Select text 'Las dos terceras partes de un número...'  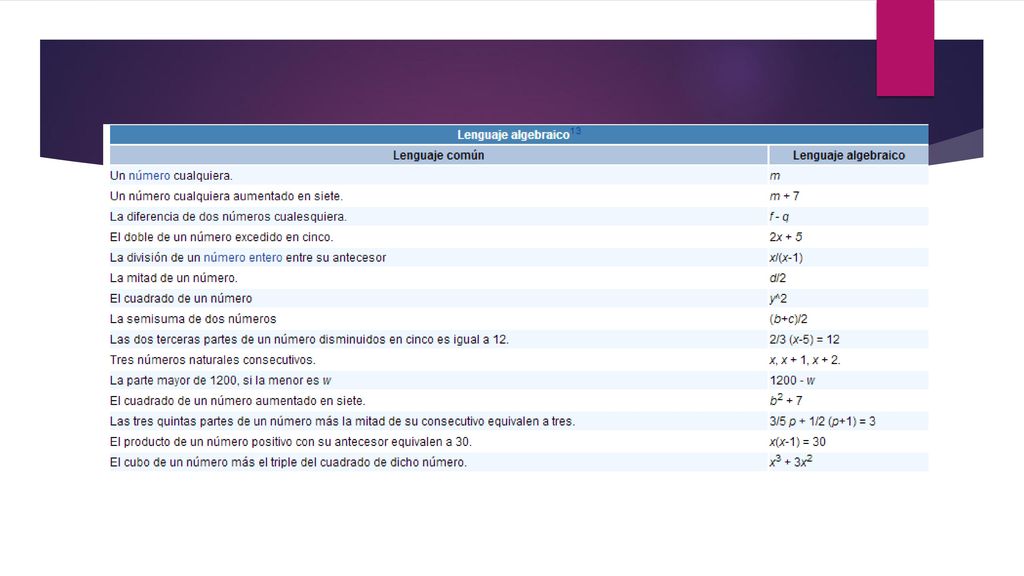coord(309,340)
